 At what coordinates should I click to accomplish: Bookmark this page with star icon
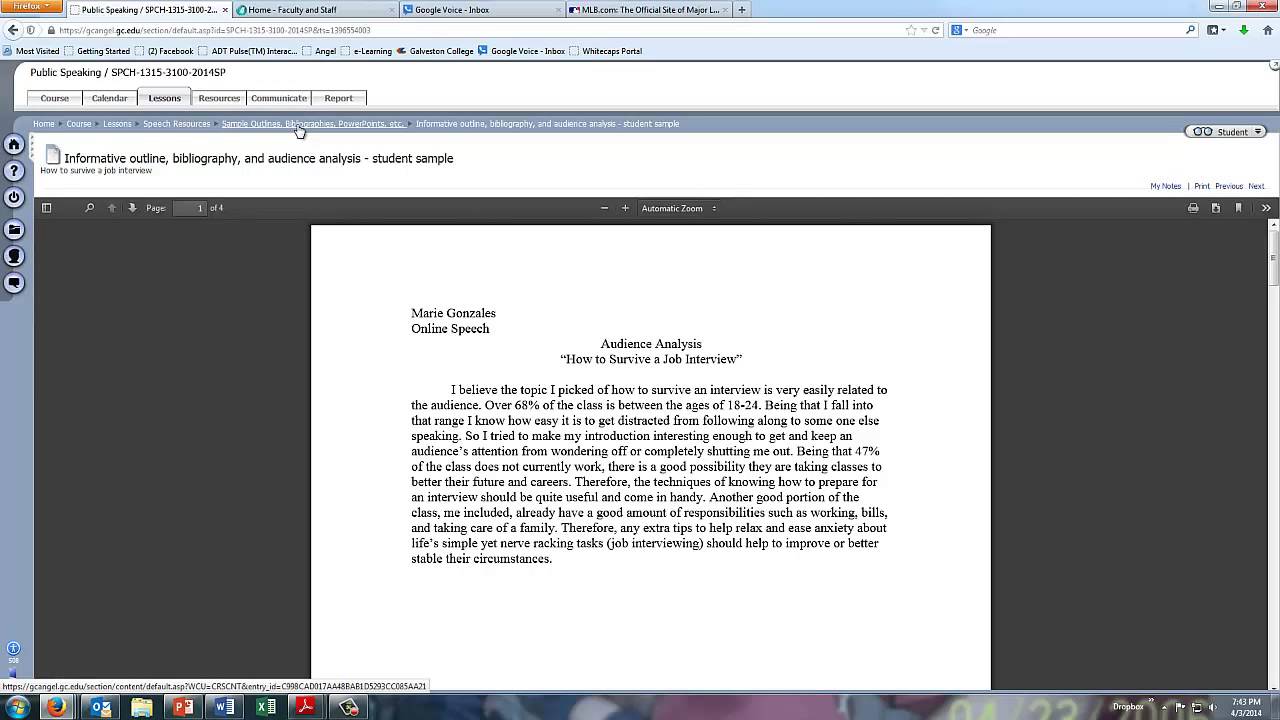pyautogui.click(x=910, y=30)
